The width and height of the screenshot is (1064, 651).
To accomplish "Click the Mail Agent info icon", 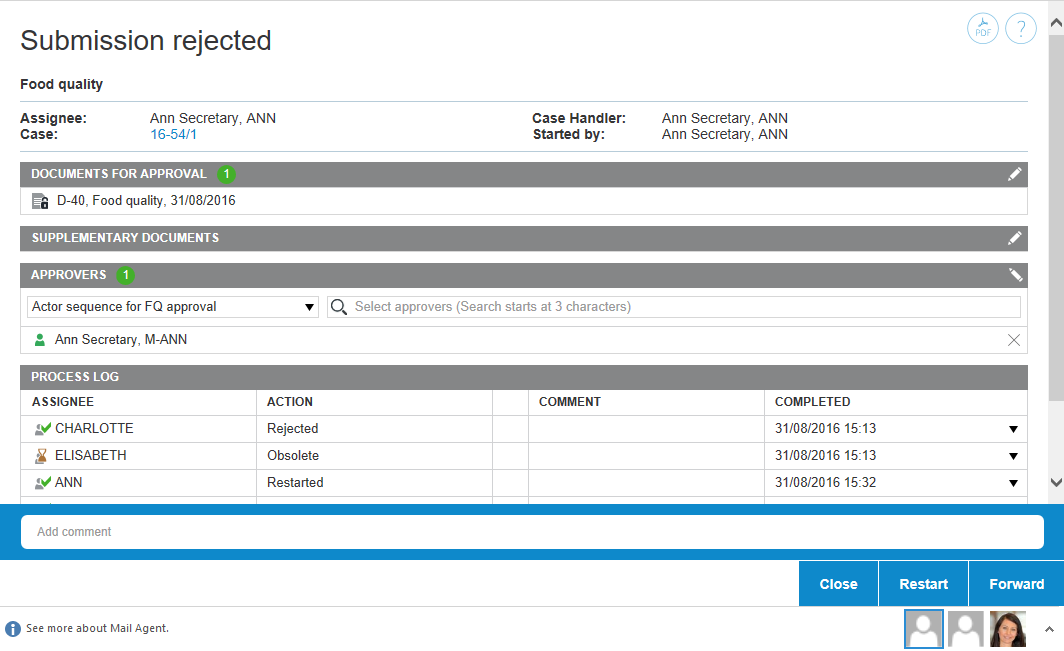I will click(13, 629).
